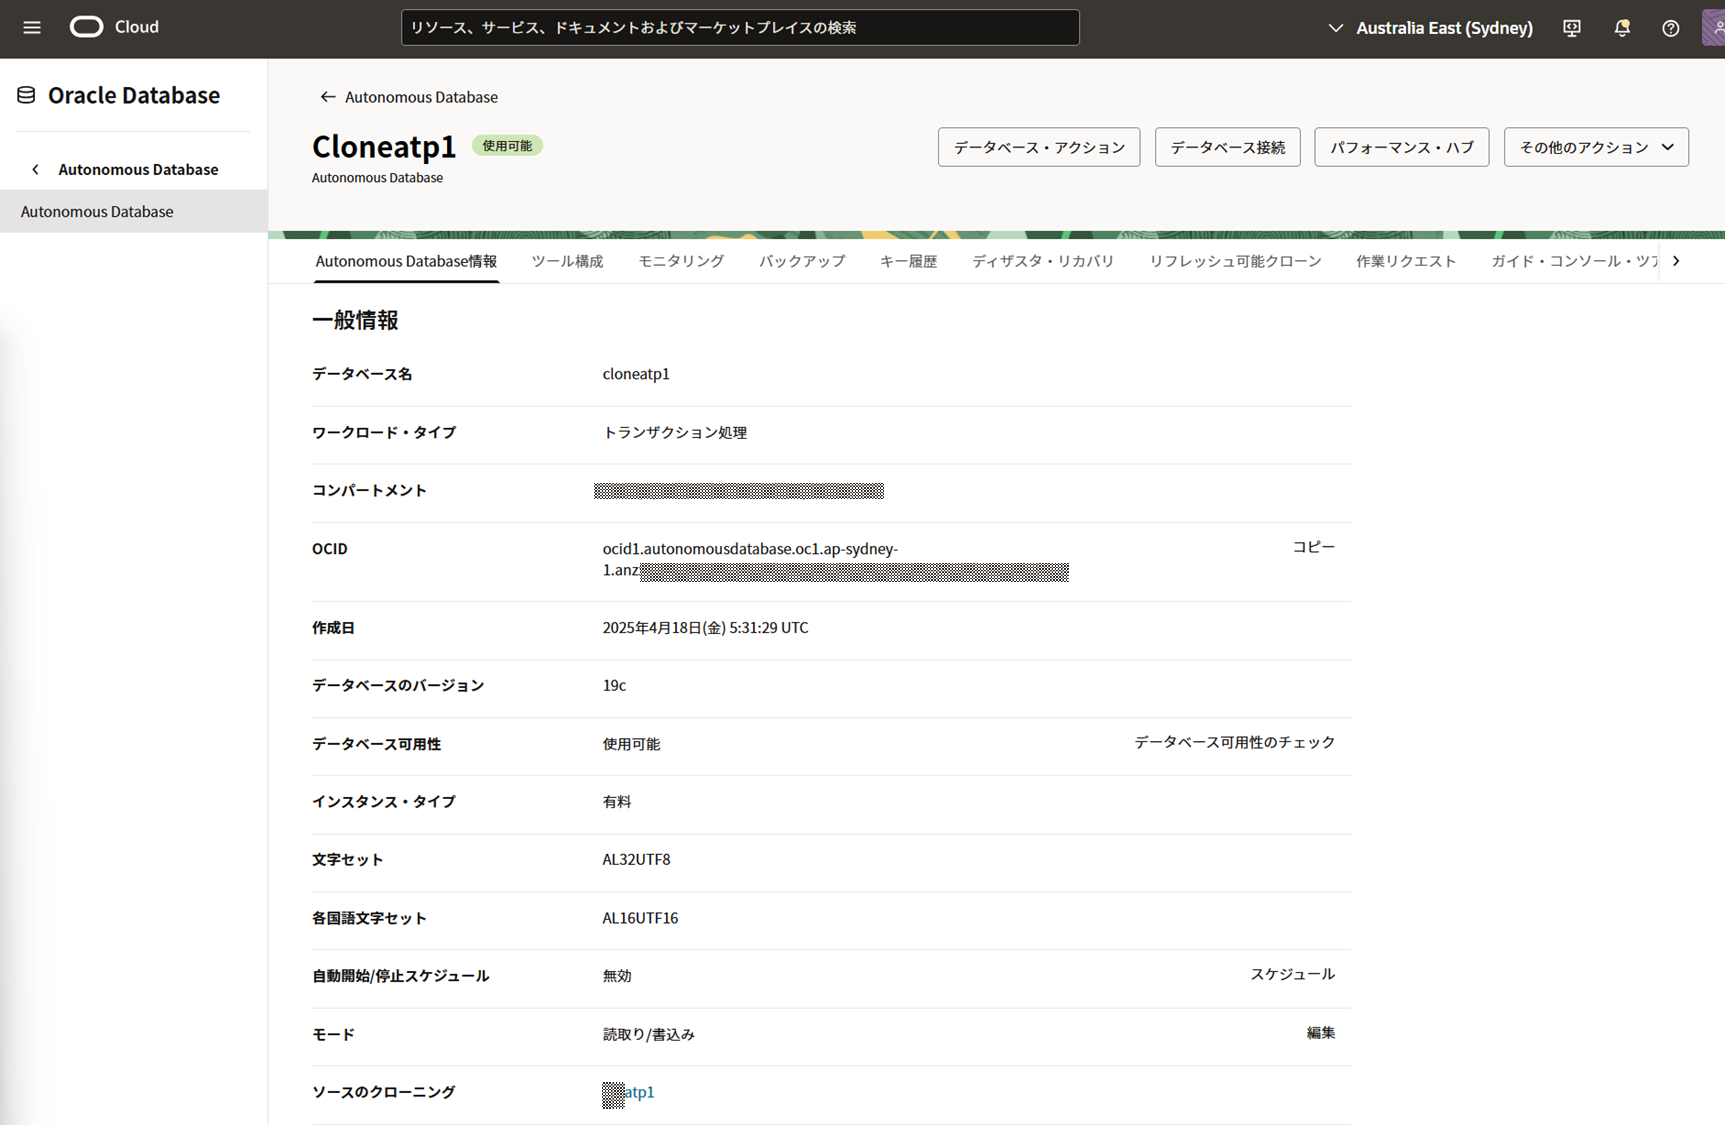Click 編集 next to the モード row
The width and height of the screenshot is (1725, 1125).
click(1320, 1033)
